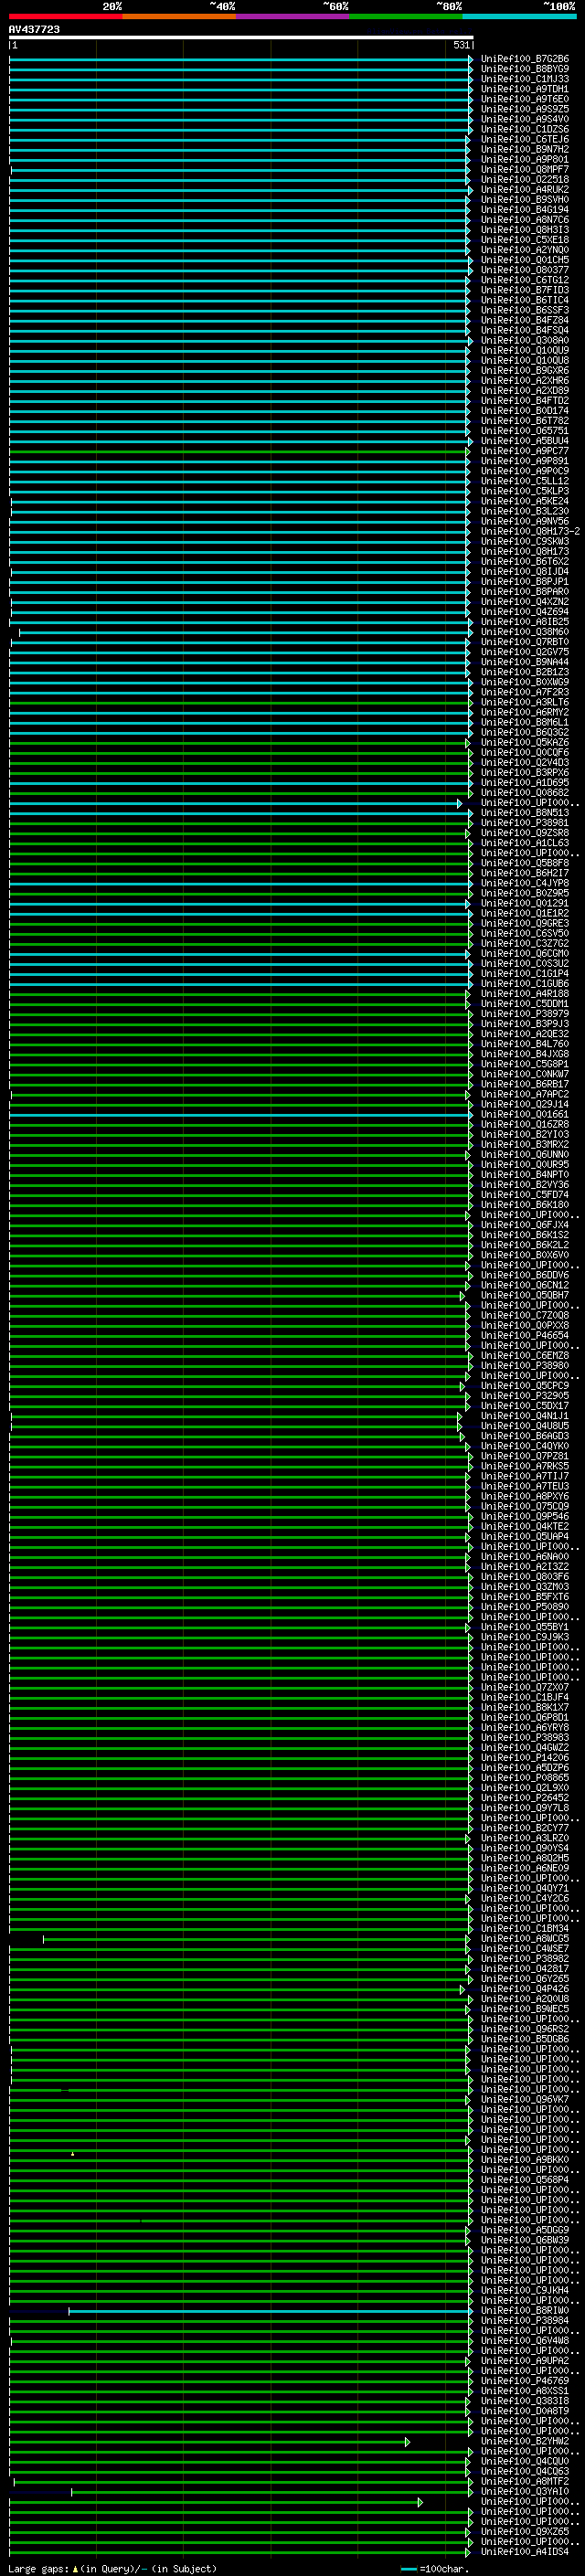Open hit UniRef100_B7G2B6
The image size is (585, 2576).
524,59
